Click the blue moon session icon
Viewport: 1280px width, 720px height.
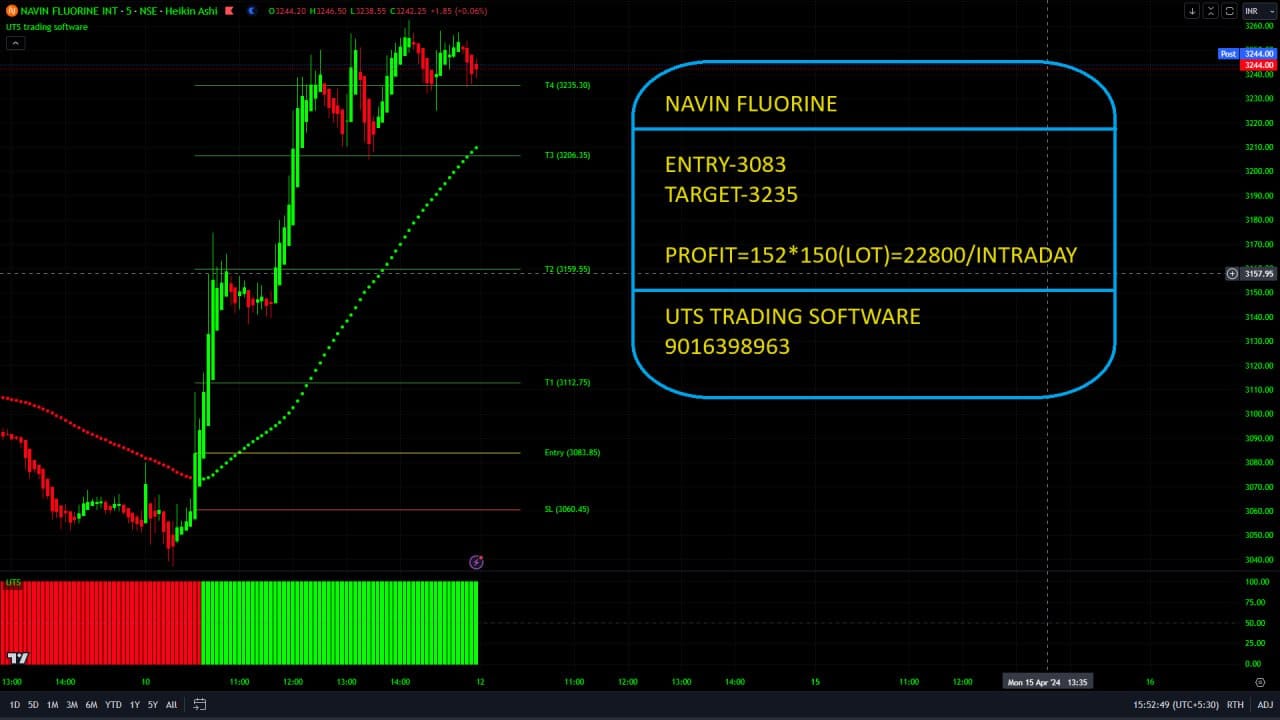(x=251, y=11)
